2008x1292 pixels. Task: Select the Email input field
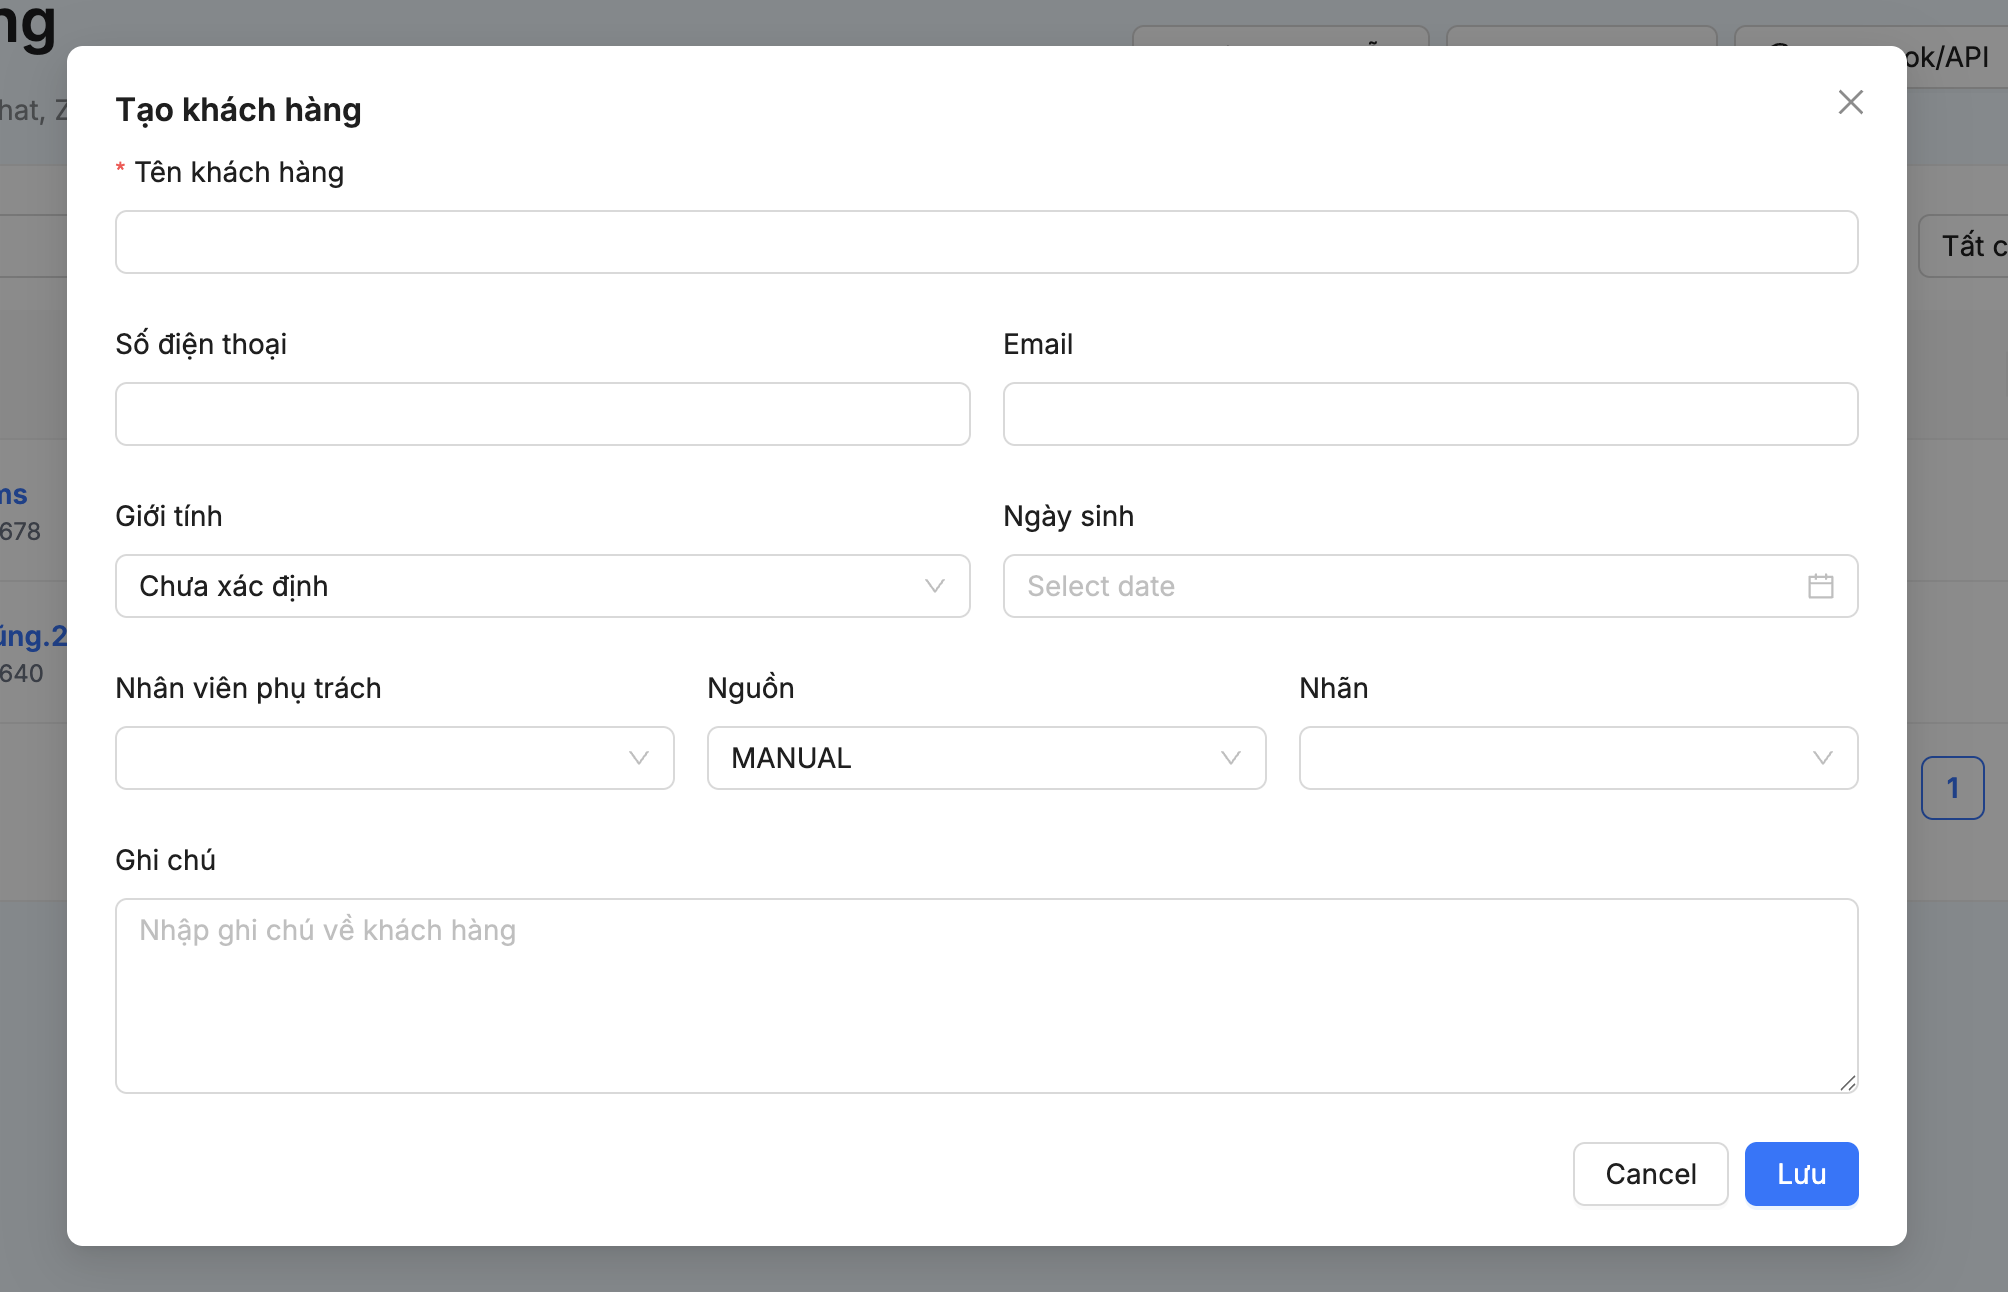coord(1430,414)
